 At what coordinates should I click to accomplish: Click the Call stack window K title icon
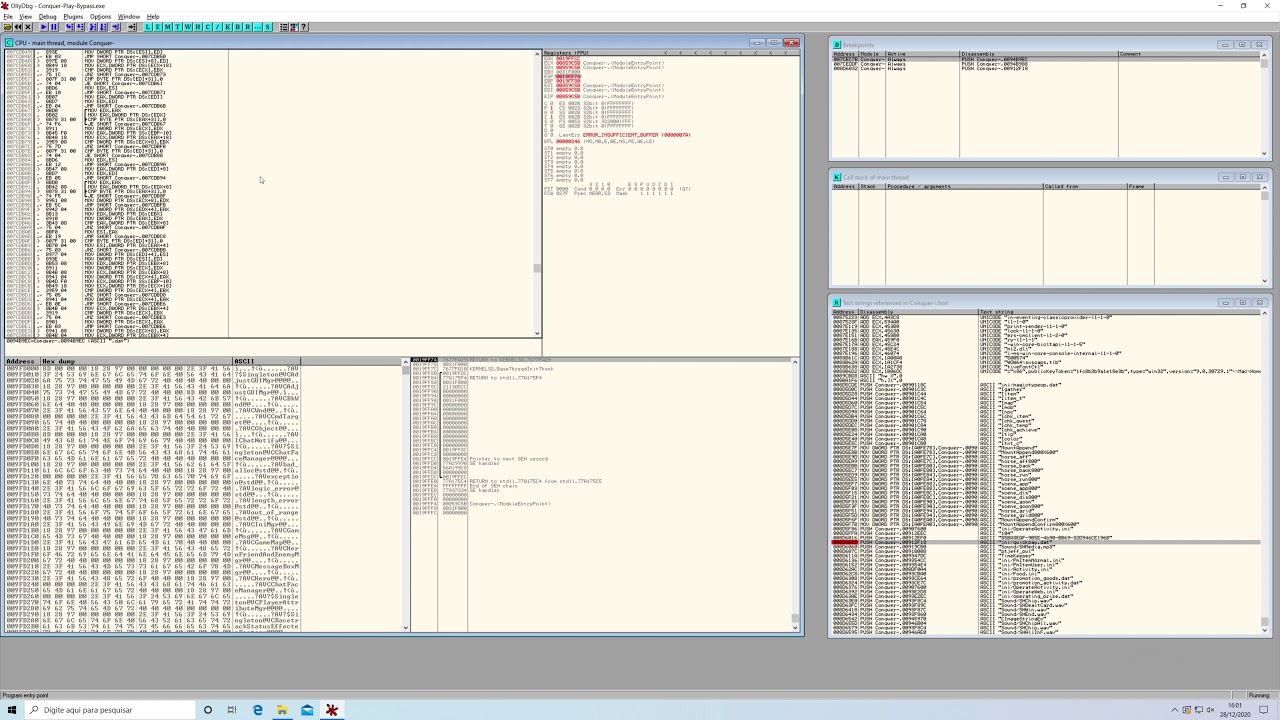(x=837, y=177)
